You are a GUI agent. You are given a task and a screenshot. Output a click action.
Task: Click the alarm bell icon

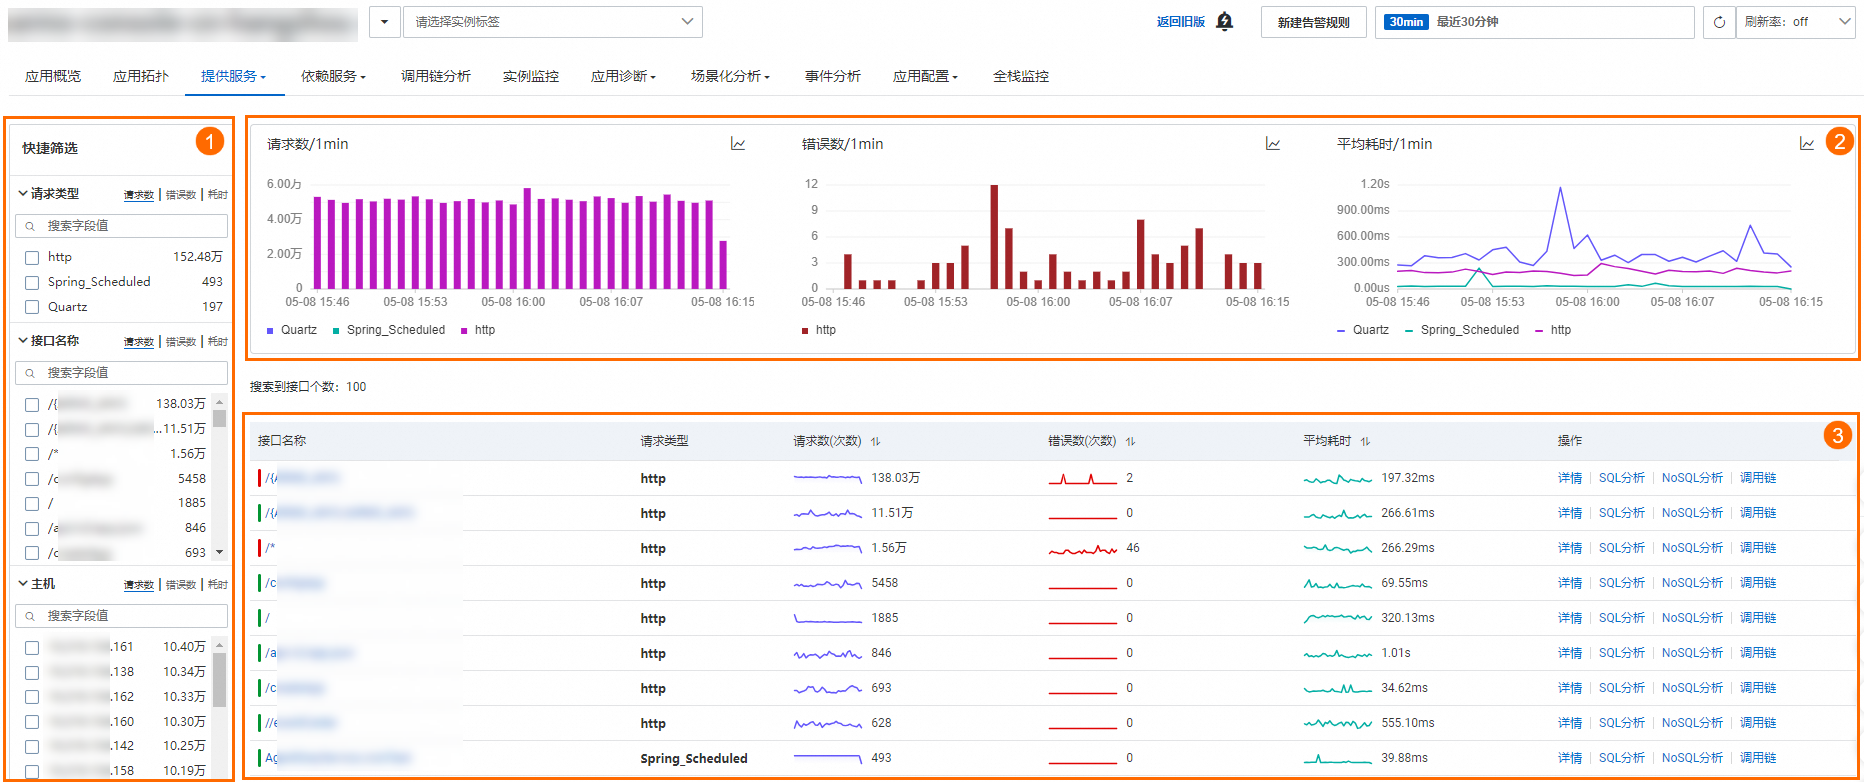[1224, 21]
